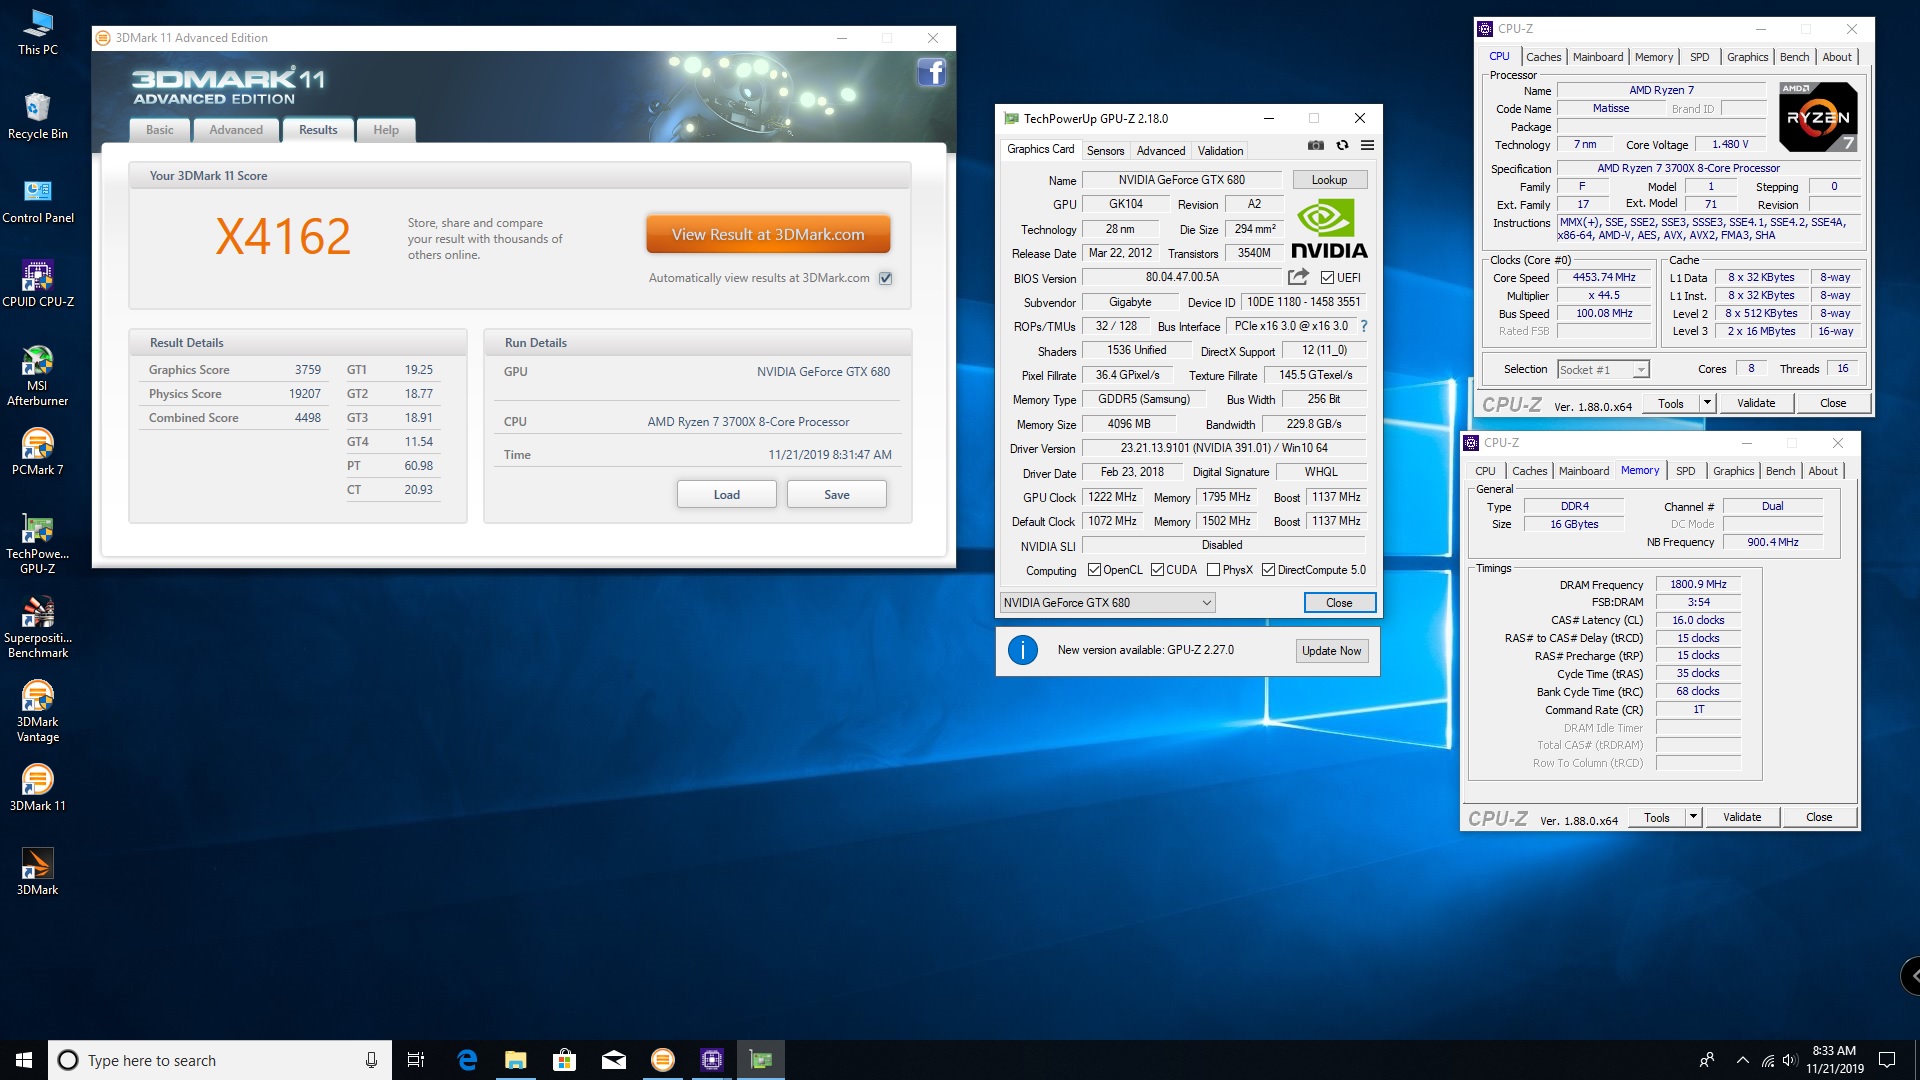Click Validate in the top CPU-Z window

1756,403
